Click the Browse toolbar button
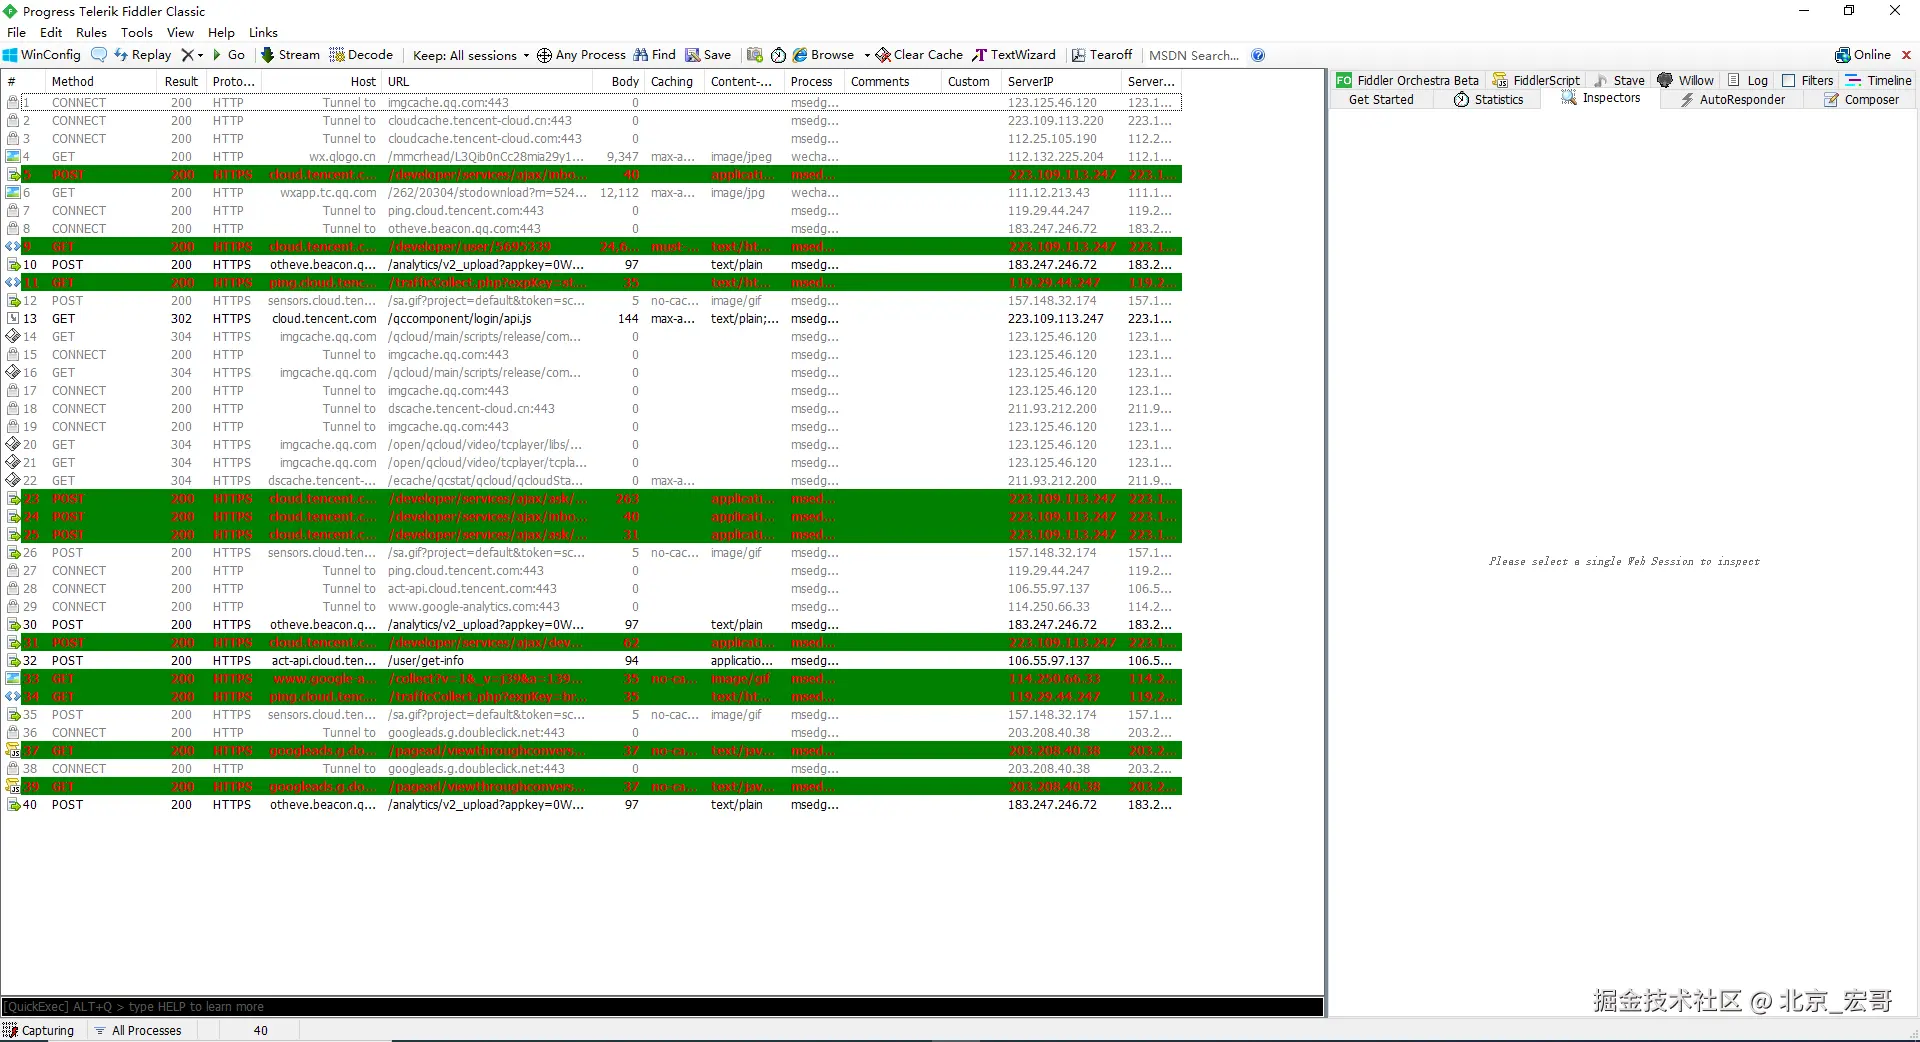The image size is (1920, 1042). 824,55
